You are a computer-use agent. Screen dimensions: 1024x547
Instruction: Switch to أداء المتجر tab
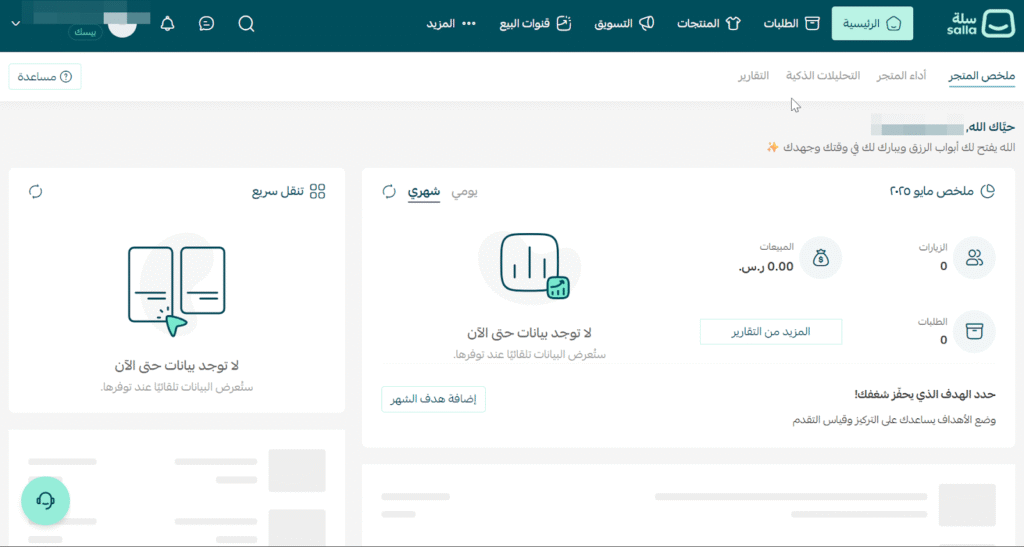click(901, 76)
